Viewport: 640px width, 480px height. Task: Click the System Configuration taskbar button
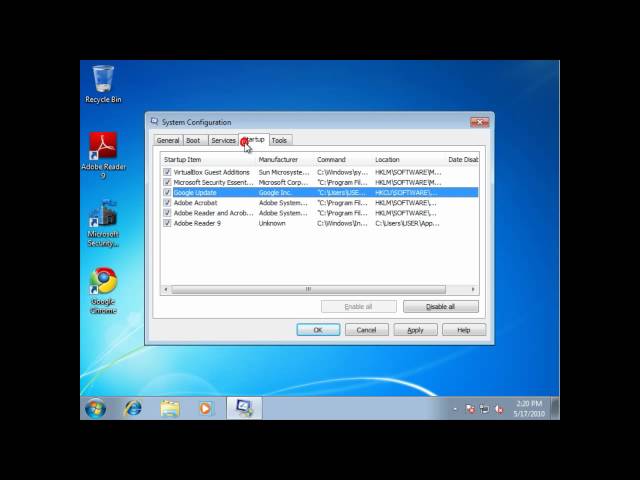[x=244, y=408]
